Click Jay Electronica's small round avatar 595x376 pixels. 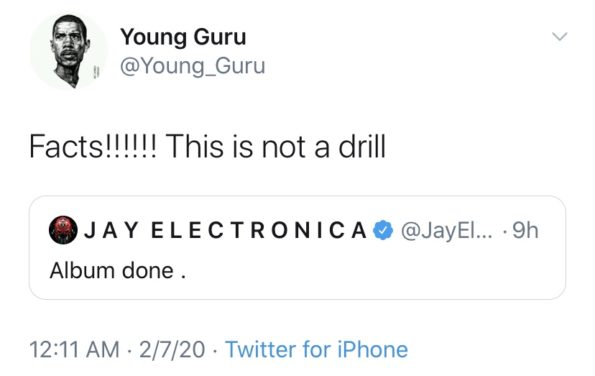tap(63, 230)
